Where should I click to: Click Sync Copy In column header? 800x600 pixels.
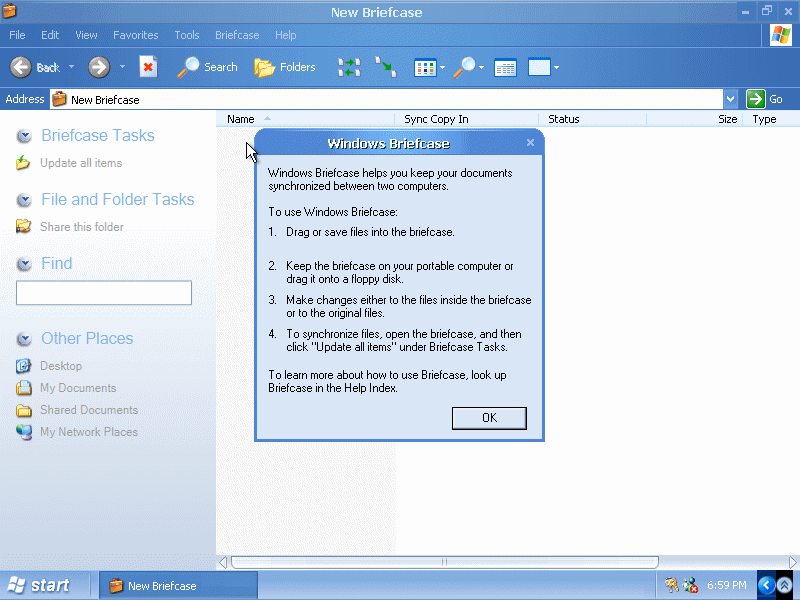click(467, 119)
